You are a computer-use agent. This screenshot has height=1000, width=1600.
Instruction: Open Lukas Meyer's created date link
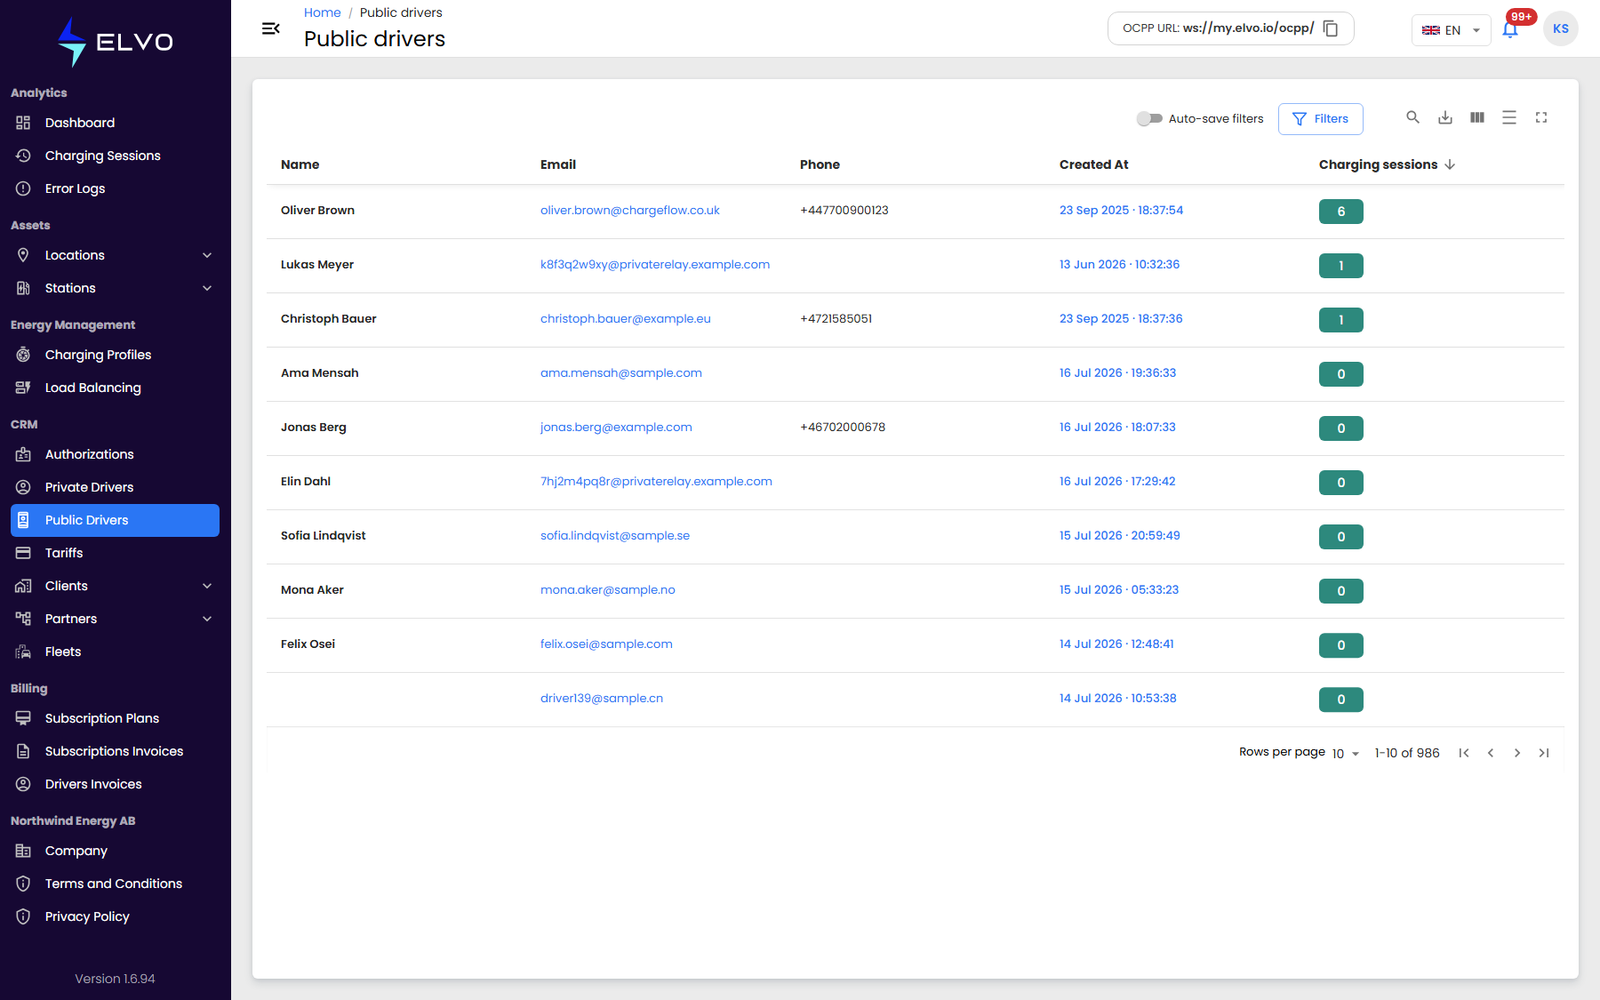coord(1119,265)
